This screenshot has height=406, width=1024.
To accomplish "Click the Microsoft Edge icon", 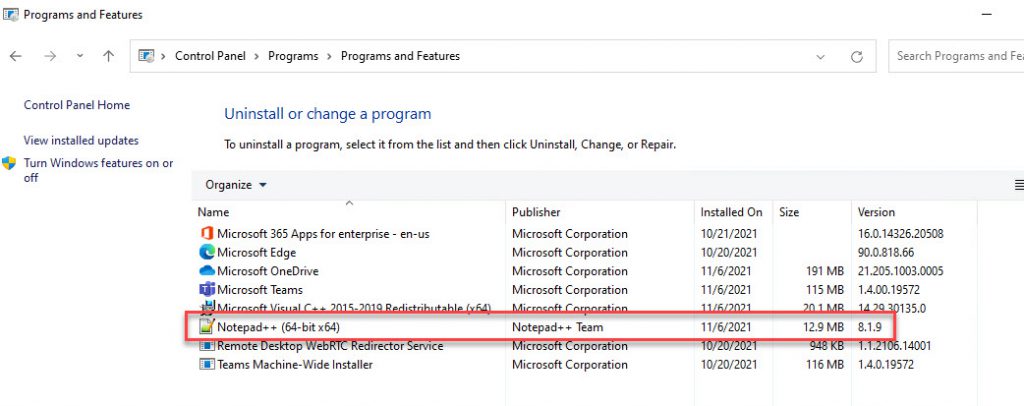I will click(207, 252).
